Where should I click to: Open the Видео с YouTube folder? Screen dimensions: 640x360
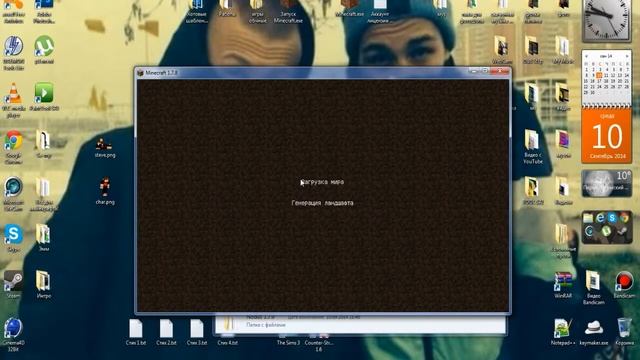(533, 147)
